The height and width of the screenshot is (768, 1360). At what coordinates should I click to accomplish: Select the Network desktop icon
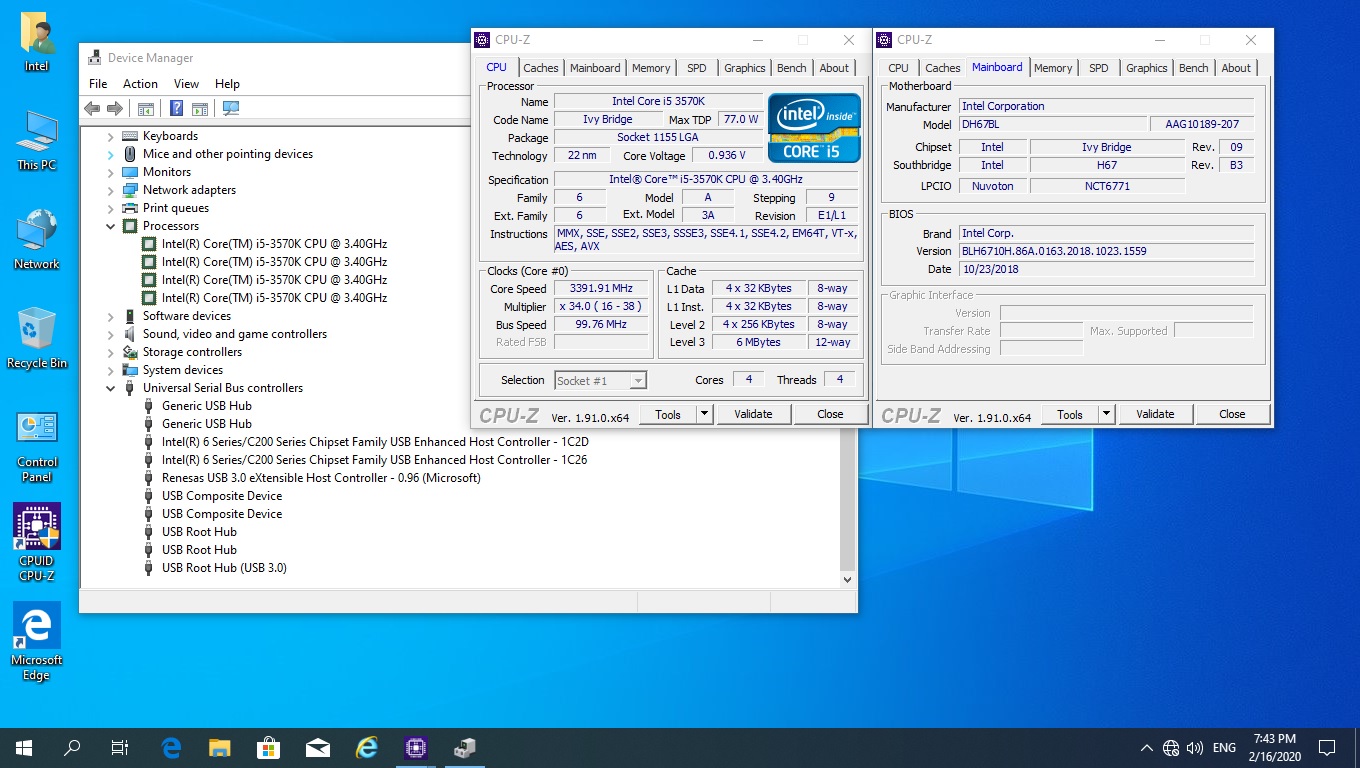pyautogui.click(x=37, y=239)
